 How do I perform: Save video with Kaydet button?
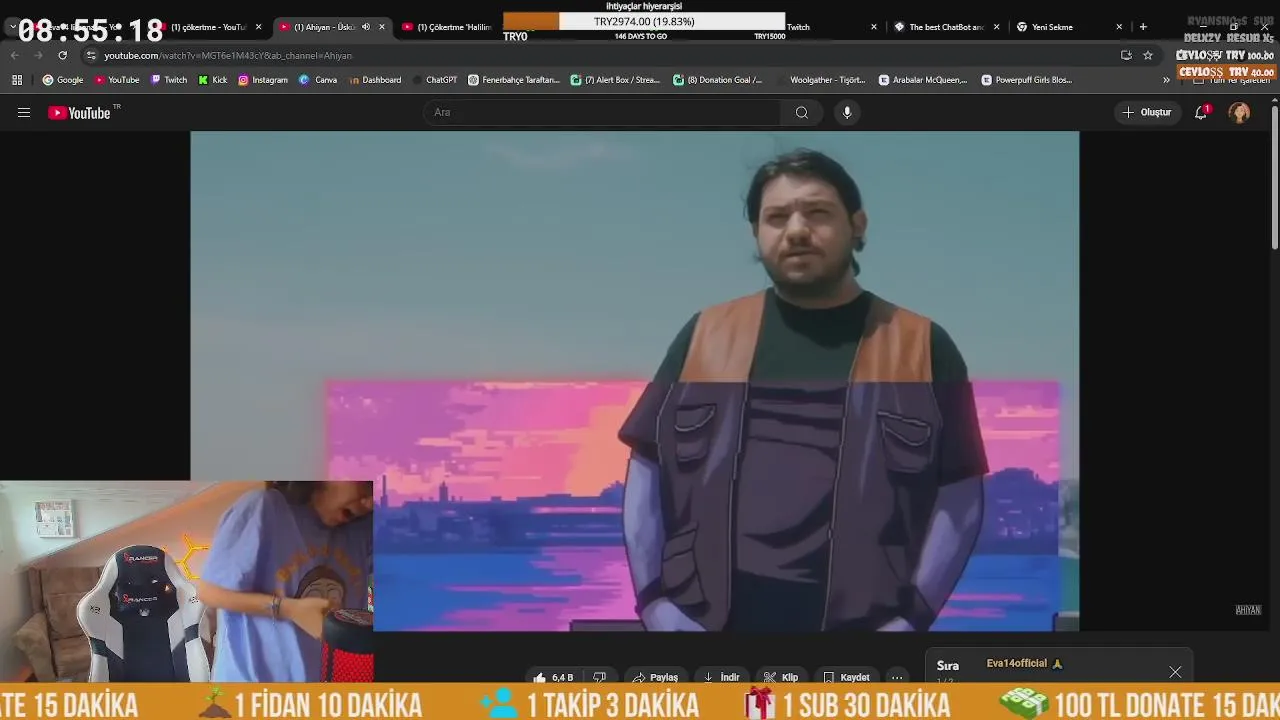pyautogui.click(x=846, y=677)
